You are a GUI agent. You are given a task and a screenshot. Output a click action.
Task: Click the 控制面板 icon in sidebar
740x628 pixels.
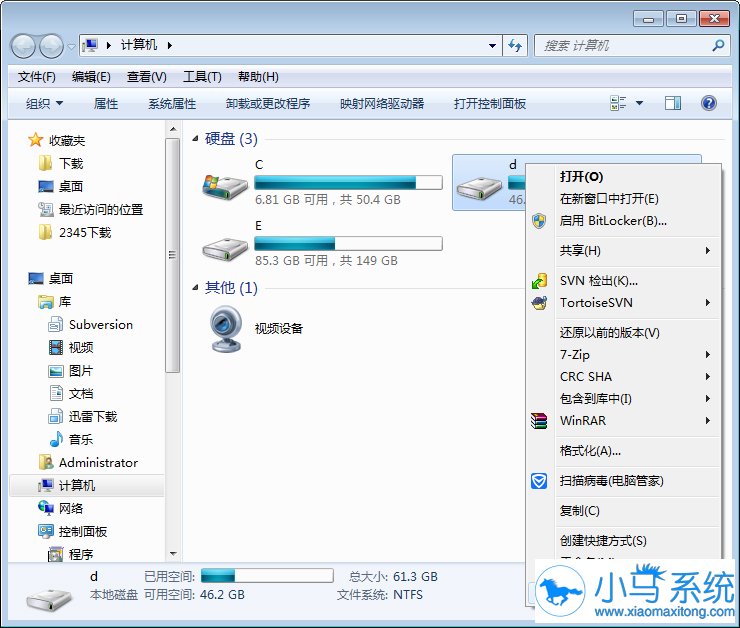(46, 531)
